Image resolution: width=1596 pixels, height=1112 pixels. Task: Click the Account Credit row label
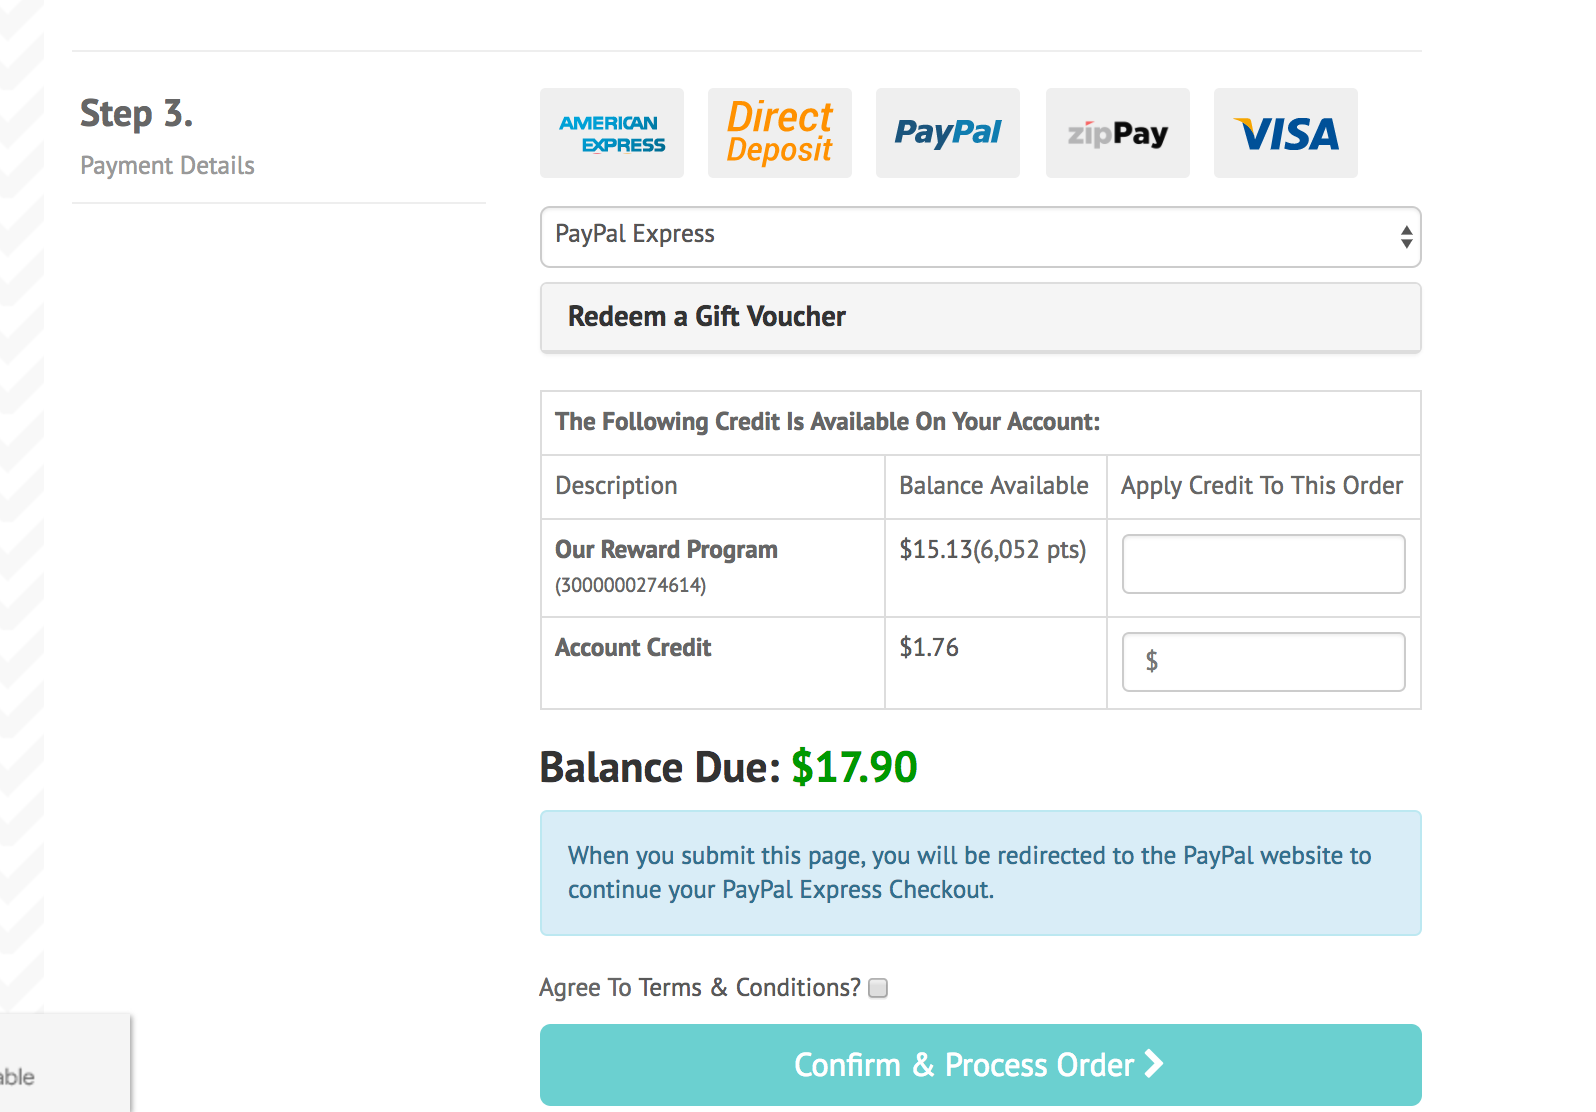633,648
